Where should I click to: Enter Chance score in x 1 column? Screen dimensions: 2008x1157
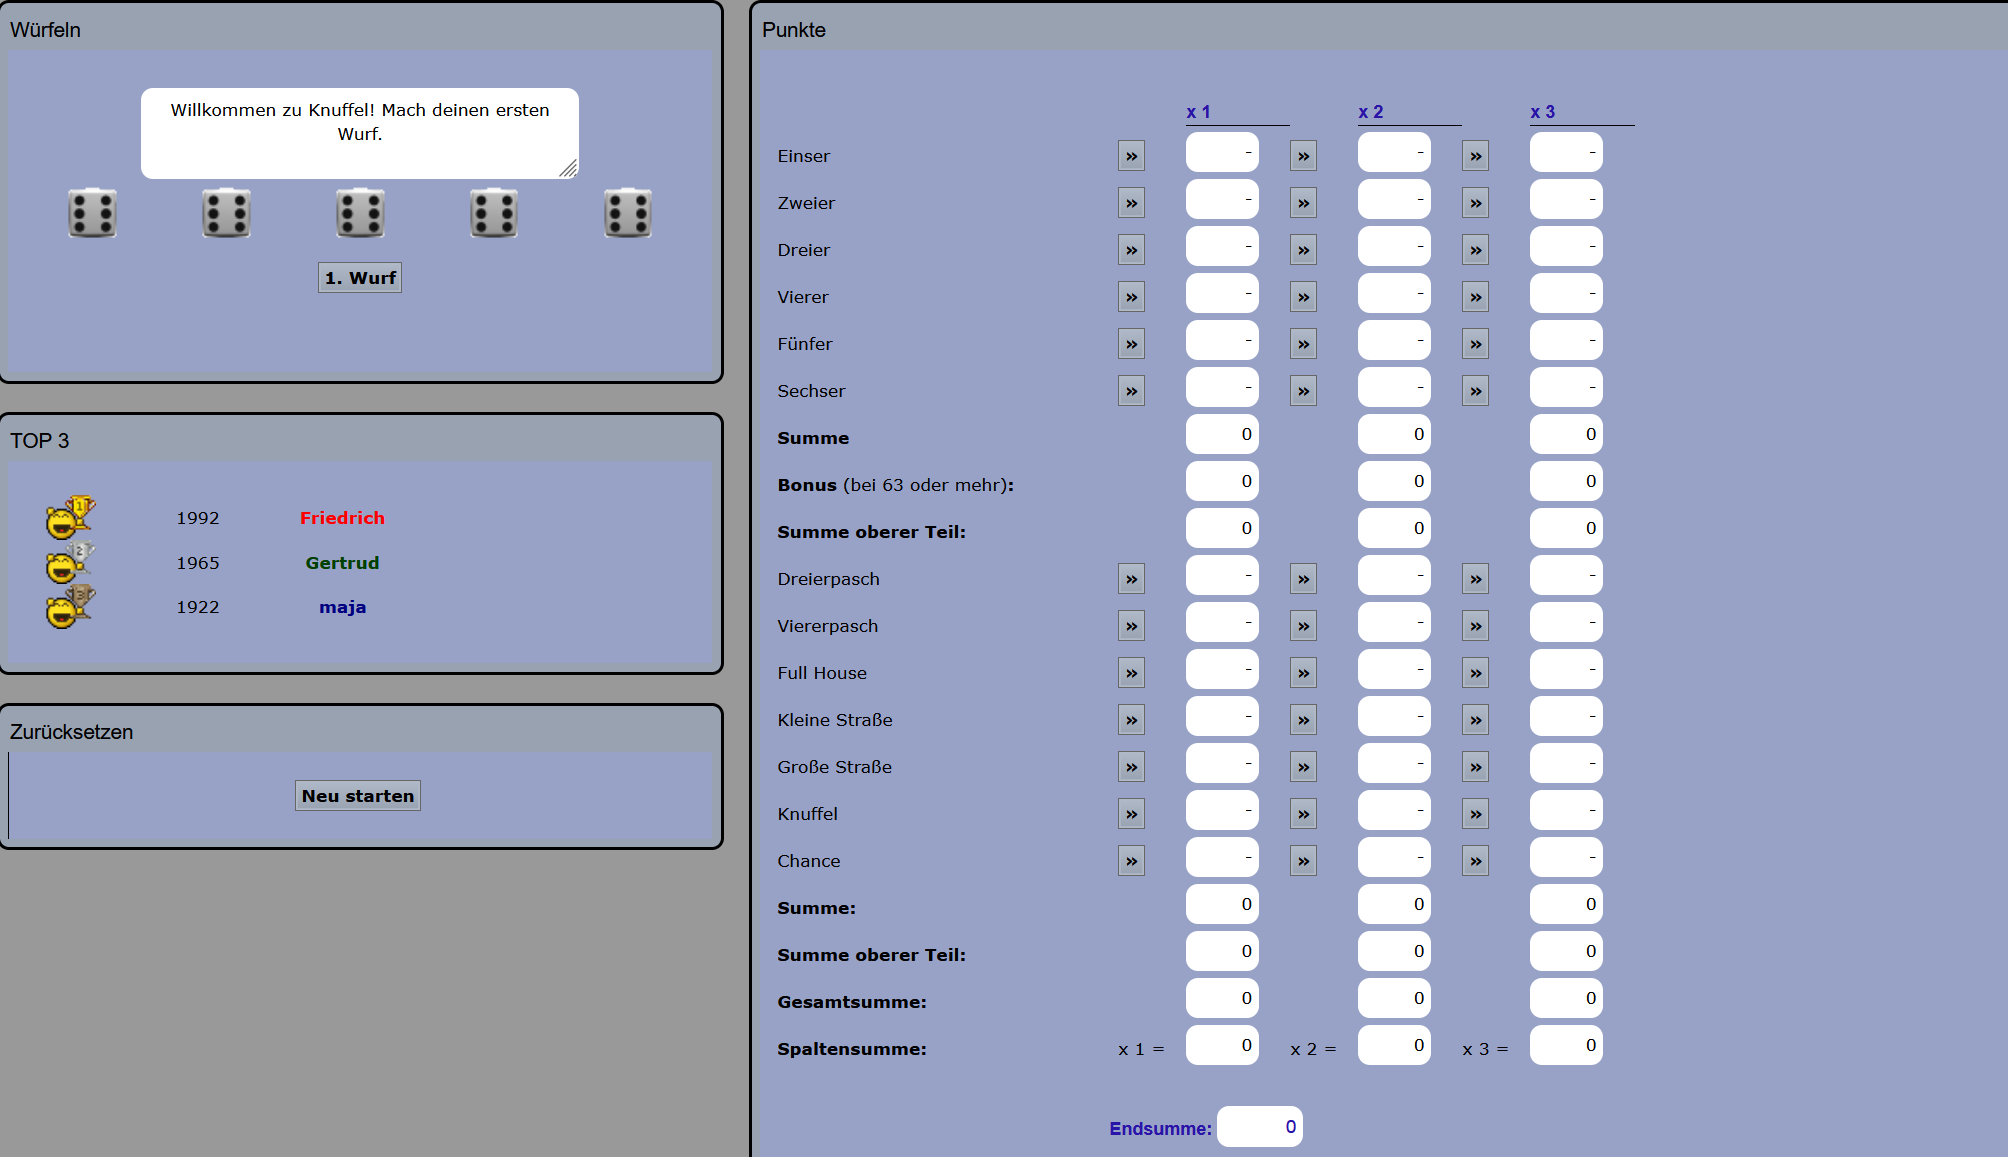(1131, 861)
